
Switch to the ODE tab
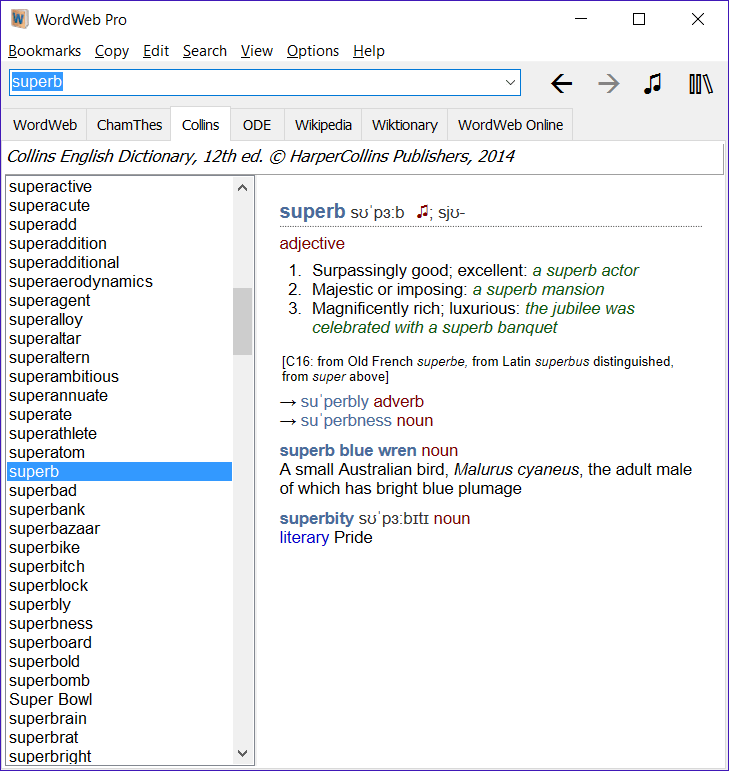257,125
